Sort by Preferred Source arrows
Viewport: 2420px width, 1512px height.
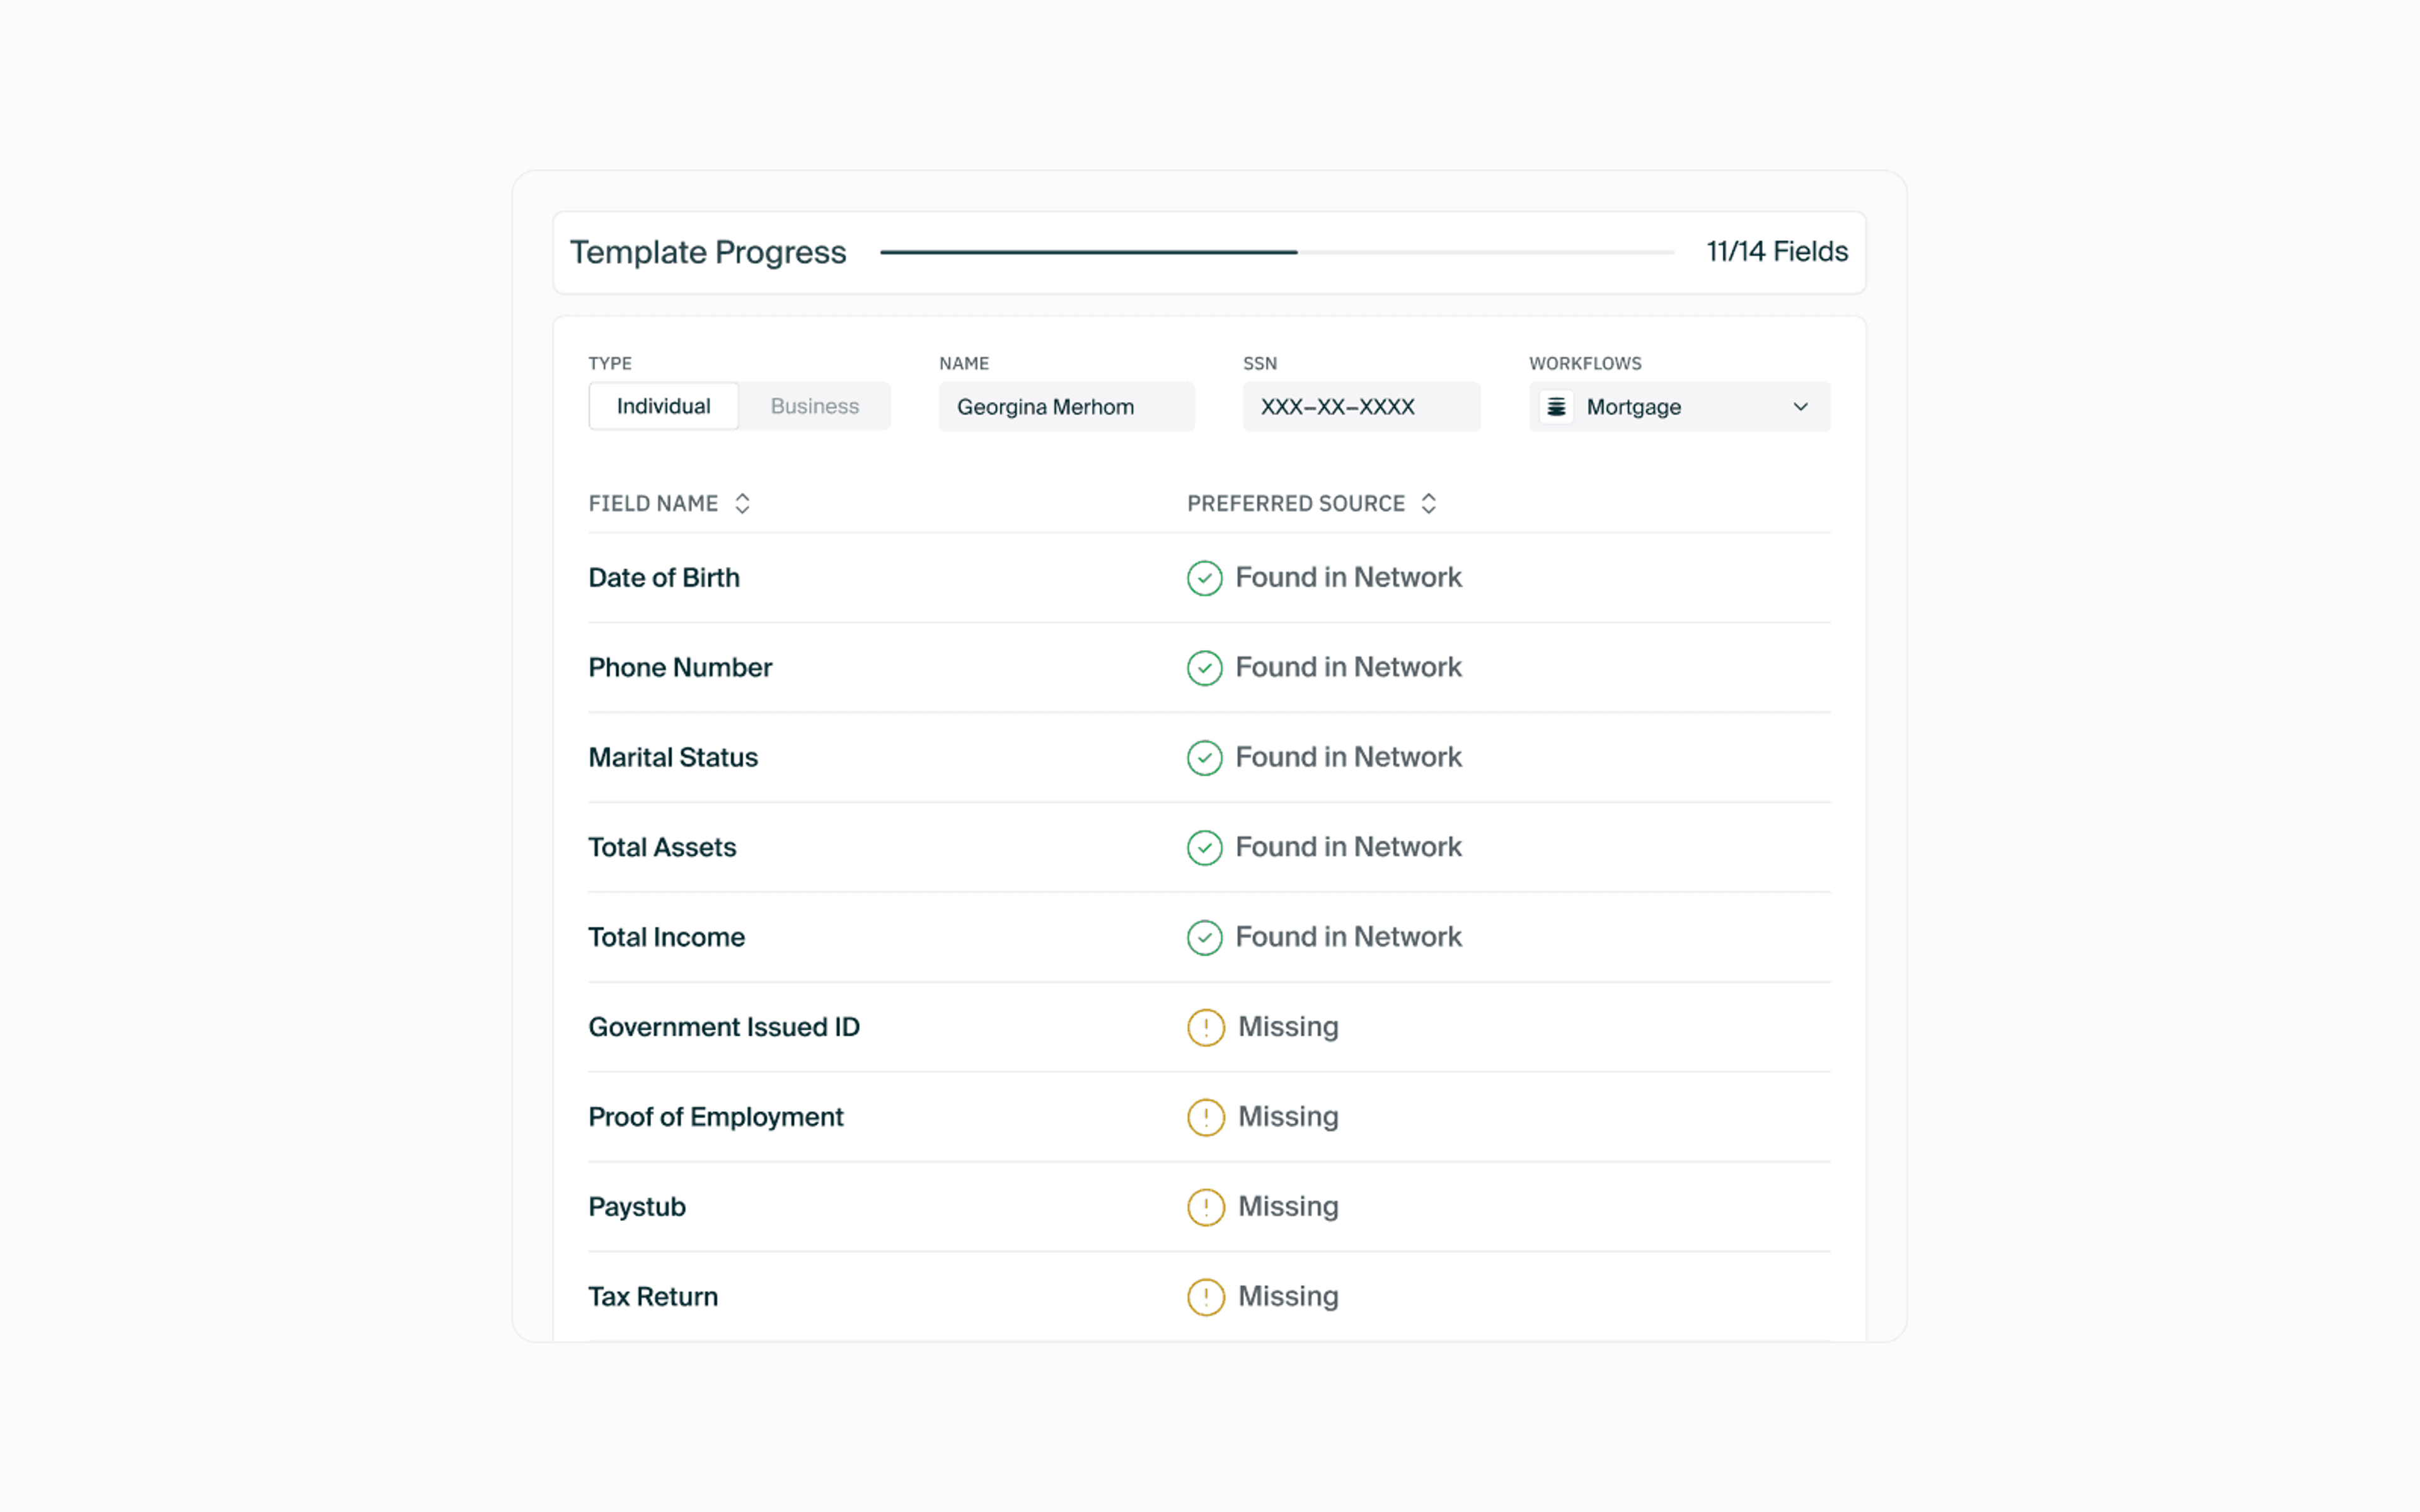click(1428, 503)
